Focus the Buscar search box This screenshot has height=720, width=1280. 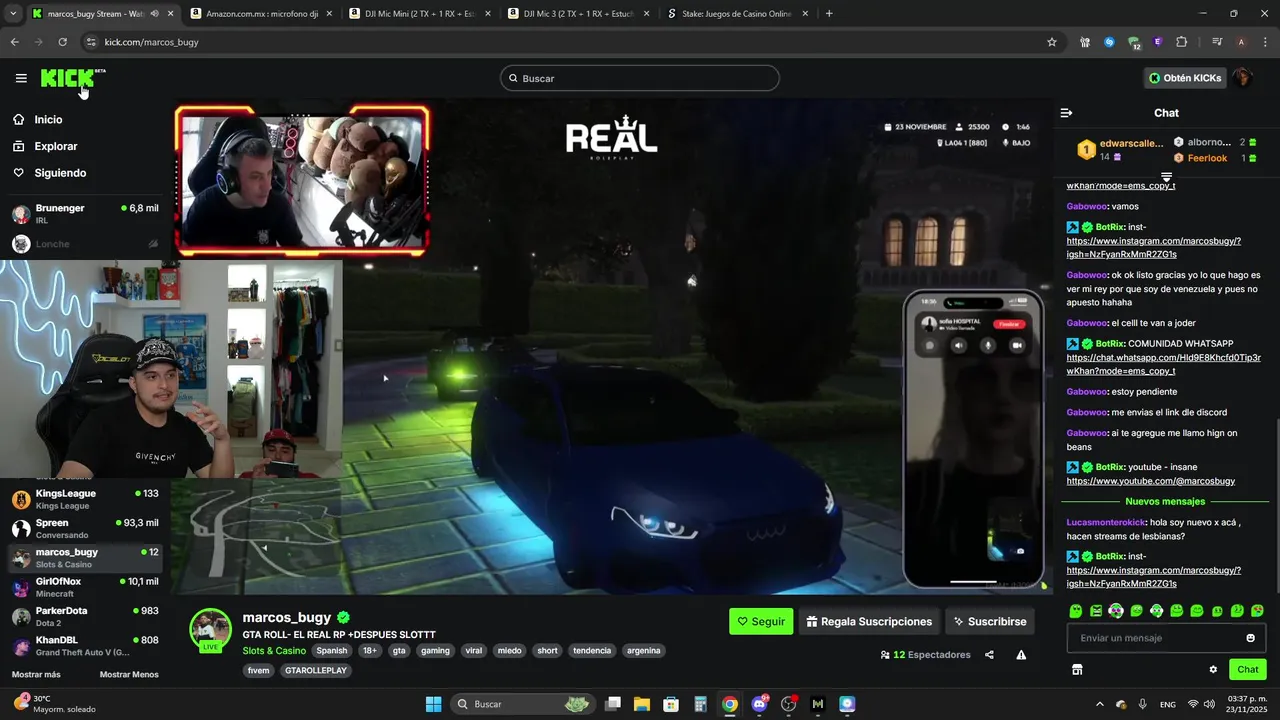click(640, 78)
